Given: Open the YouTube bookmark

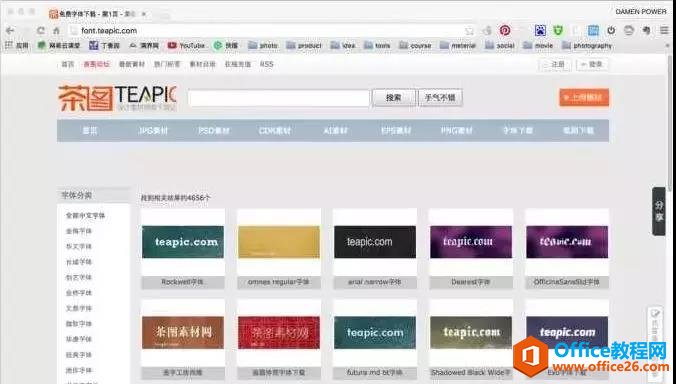Looking at the screenshot, I should coord(186,45).
